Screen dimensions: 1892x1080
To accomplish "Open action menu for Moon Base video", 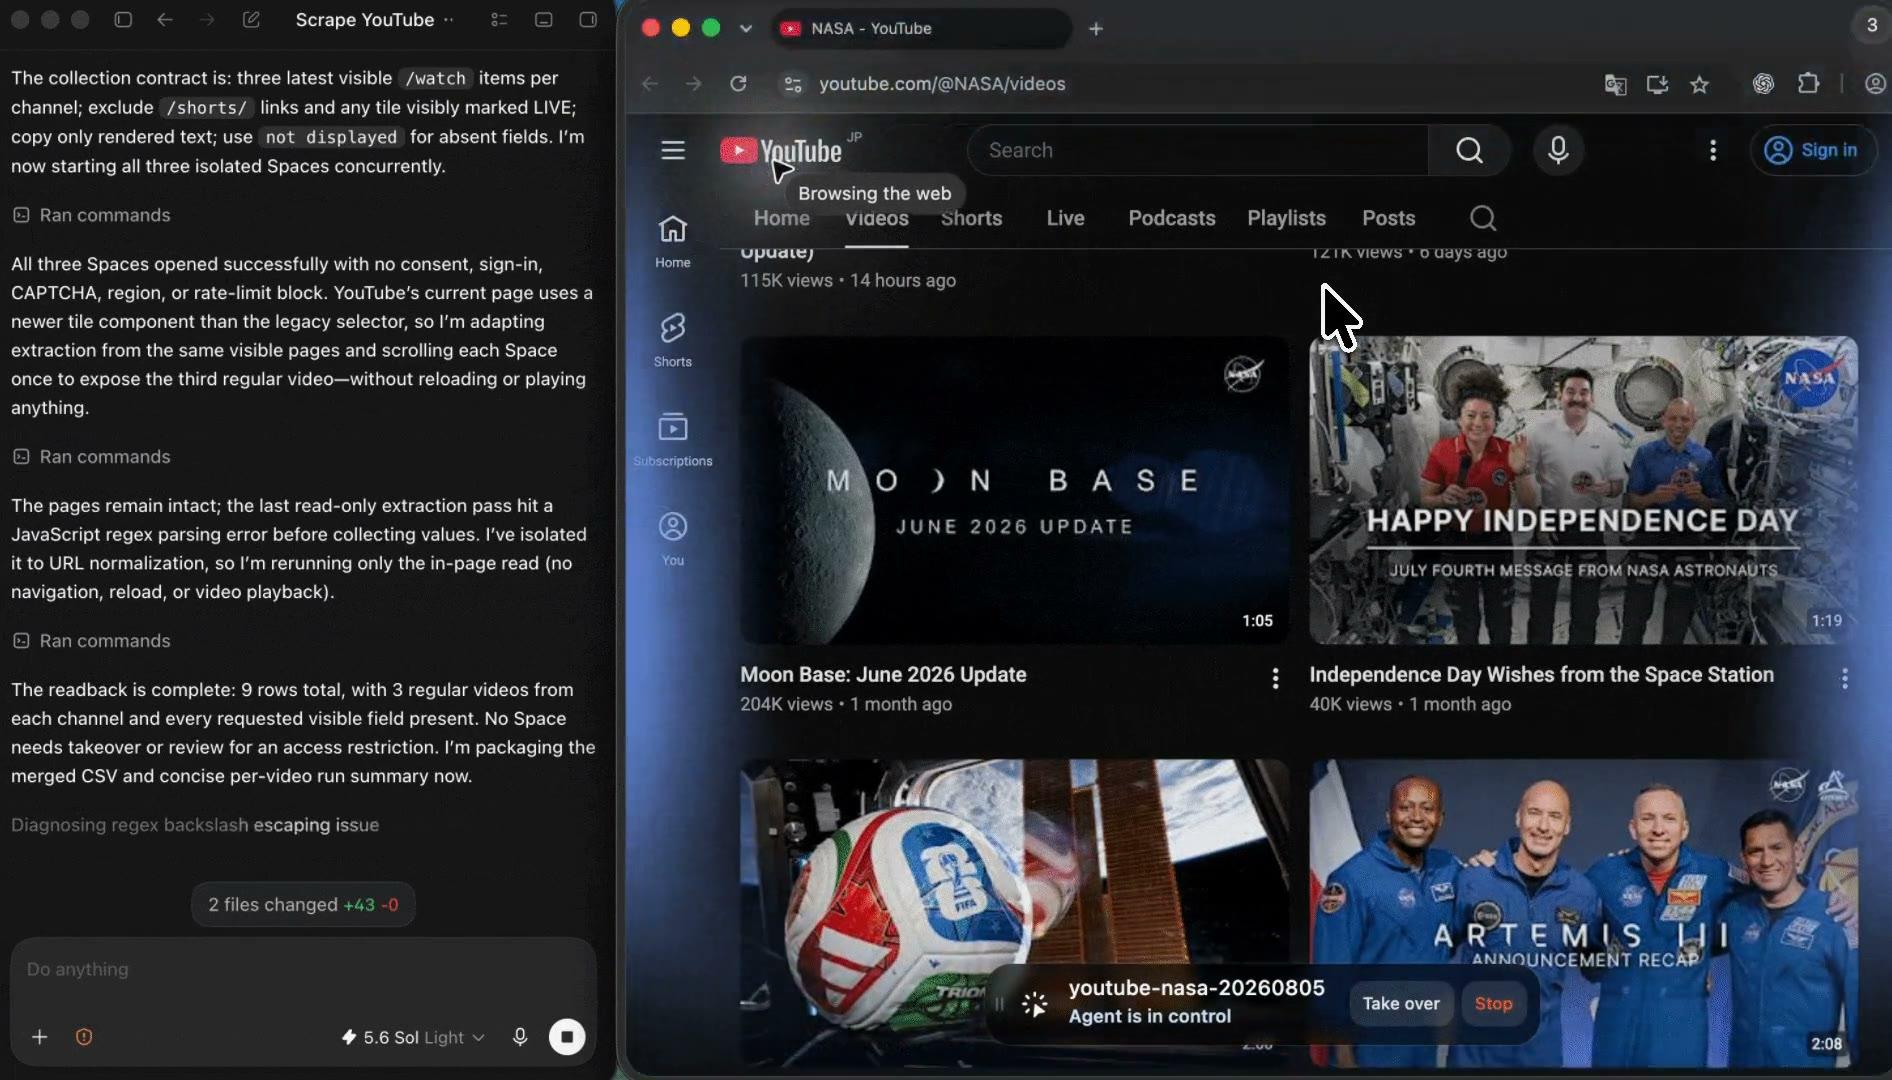I will click(x=1275, y=679).
